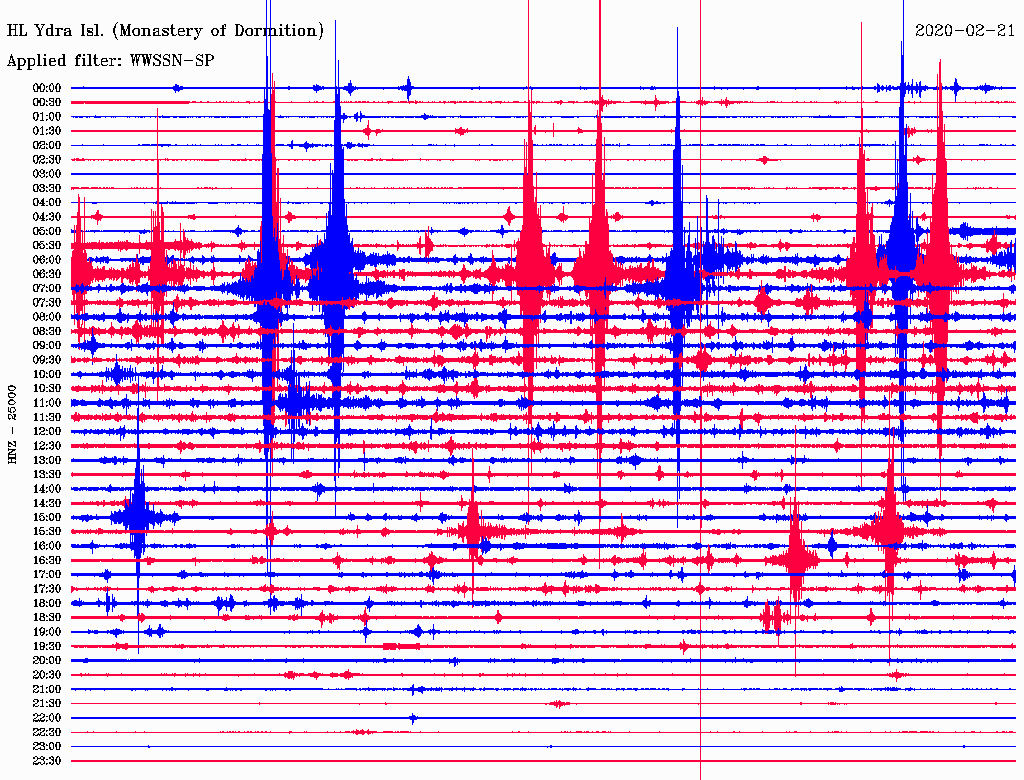Select the 12:00 time row label
Screen dimensions: 1024x780
[x=47, y=431]
